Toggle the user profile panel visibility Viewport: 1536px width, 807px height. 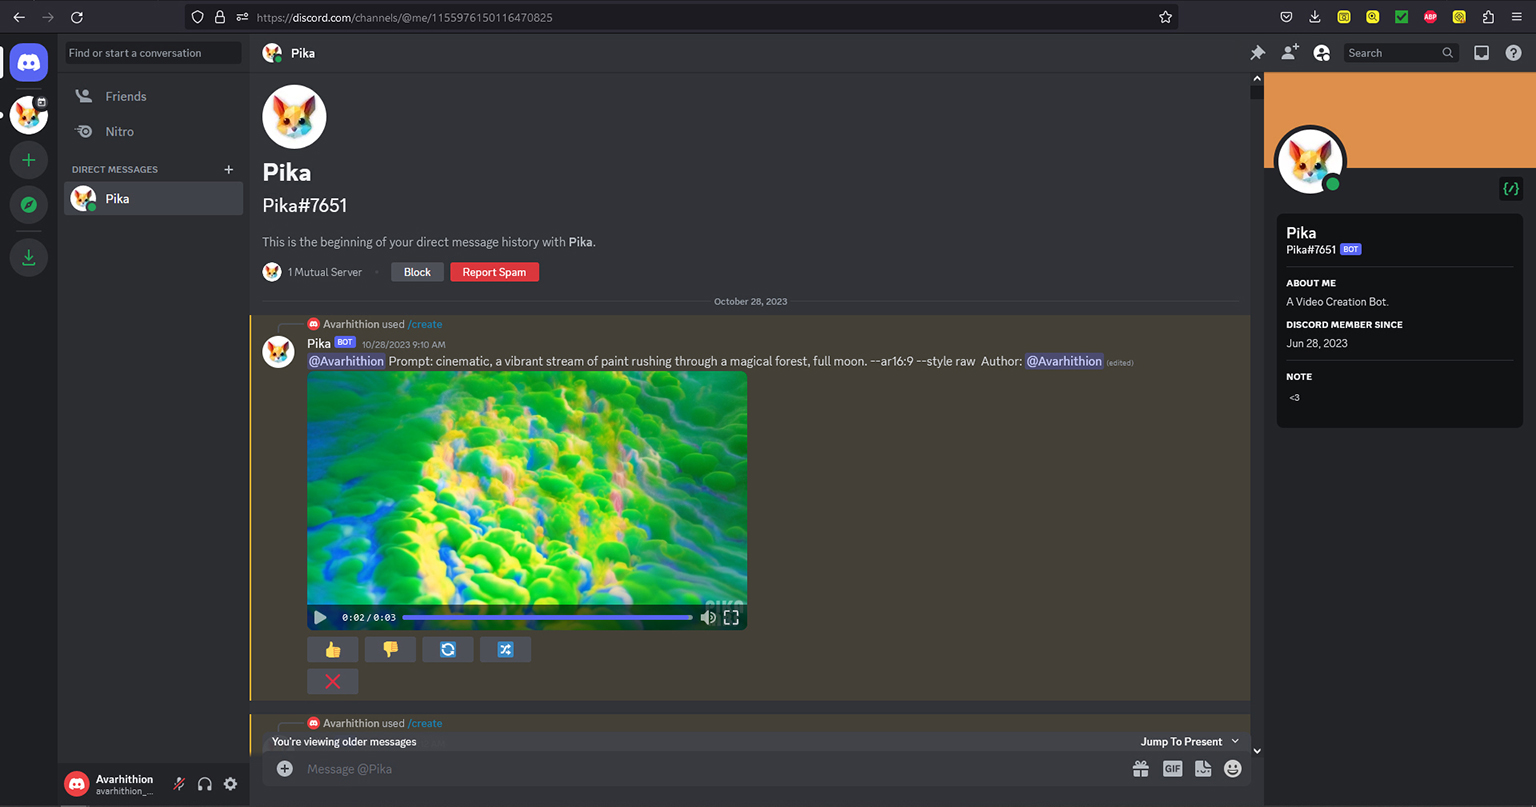click(x=1321, y=53)
